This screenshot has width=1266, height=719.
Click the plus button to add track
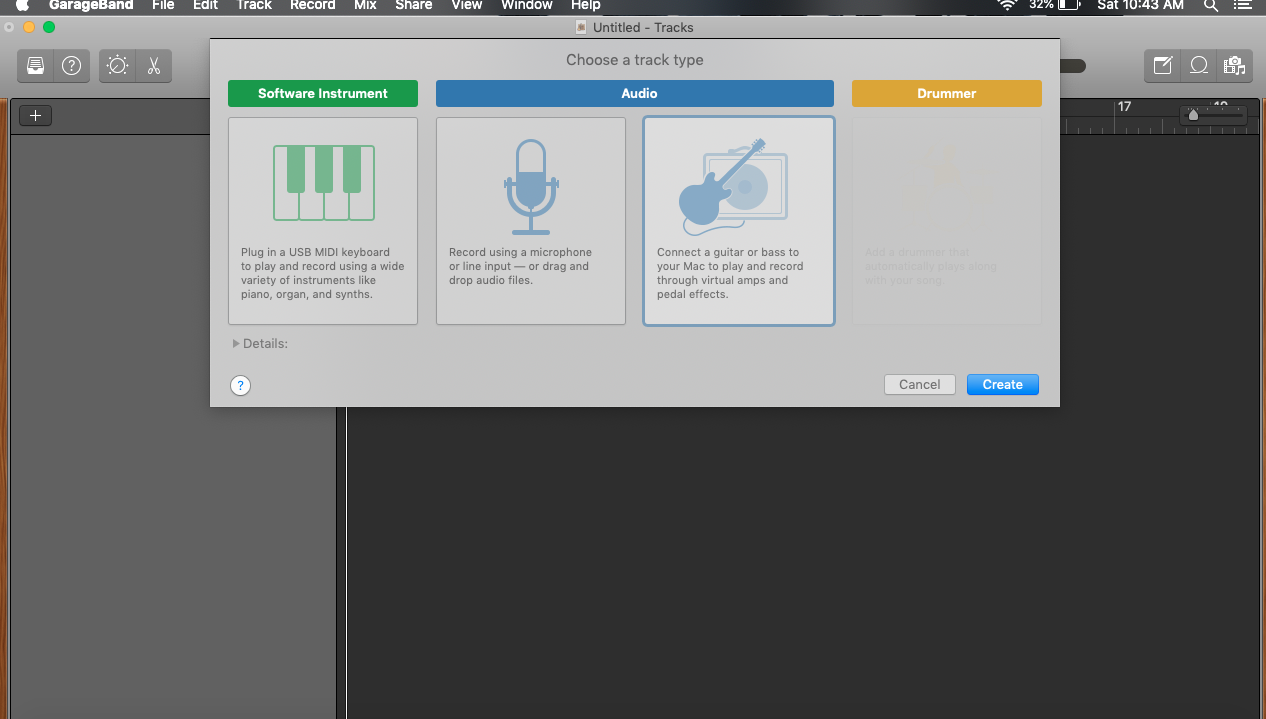[x=35, y=115]
